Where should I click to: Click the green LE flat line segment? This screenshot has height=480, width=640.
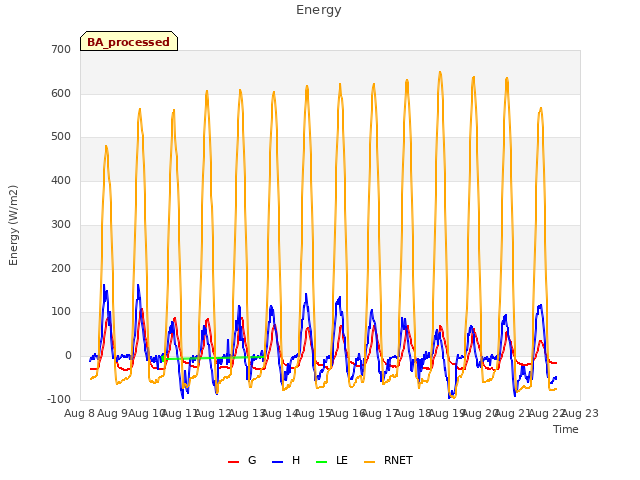click(x=213, y=358)
